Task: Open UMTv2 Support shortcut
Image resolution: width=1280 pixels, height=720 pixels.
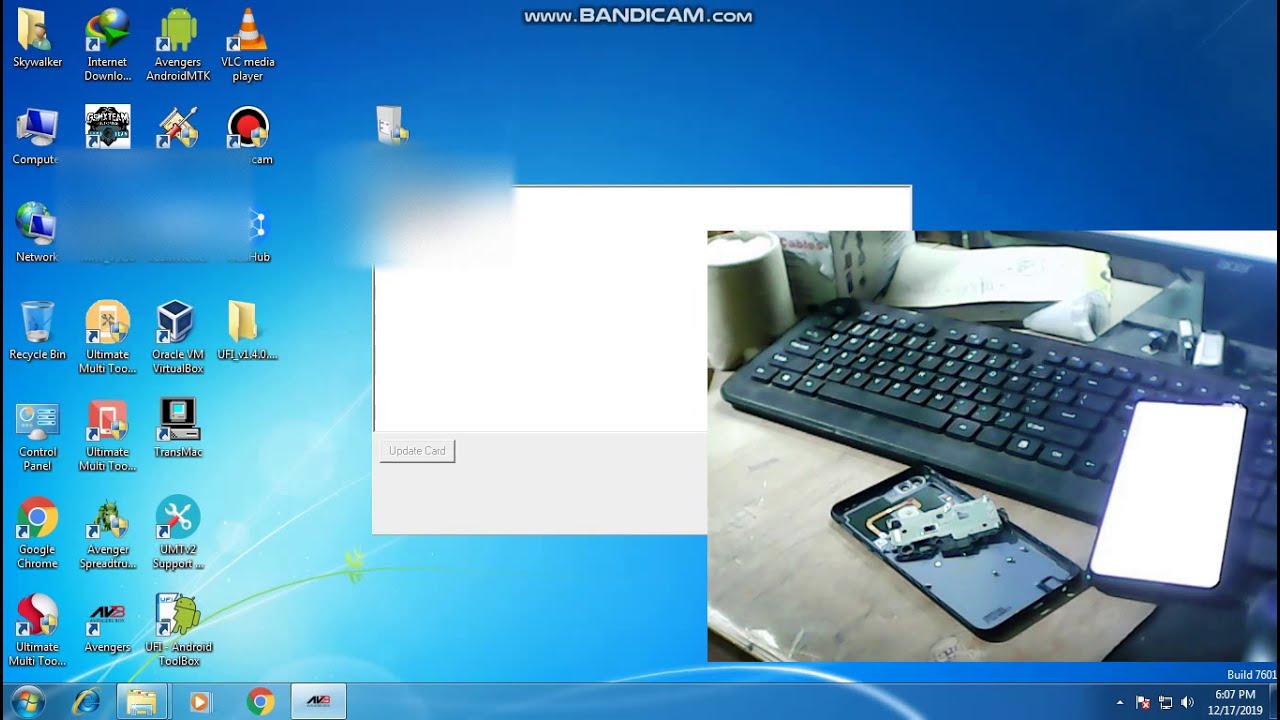Action: 178,533
